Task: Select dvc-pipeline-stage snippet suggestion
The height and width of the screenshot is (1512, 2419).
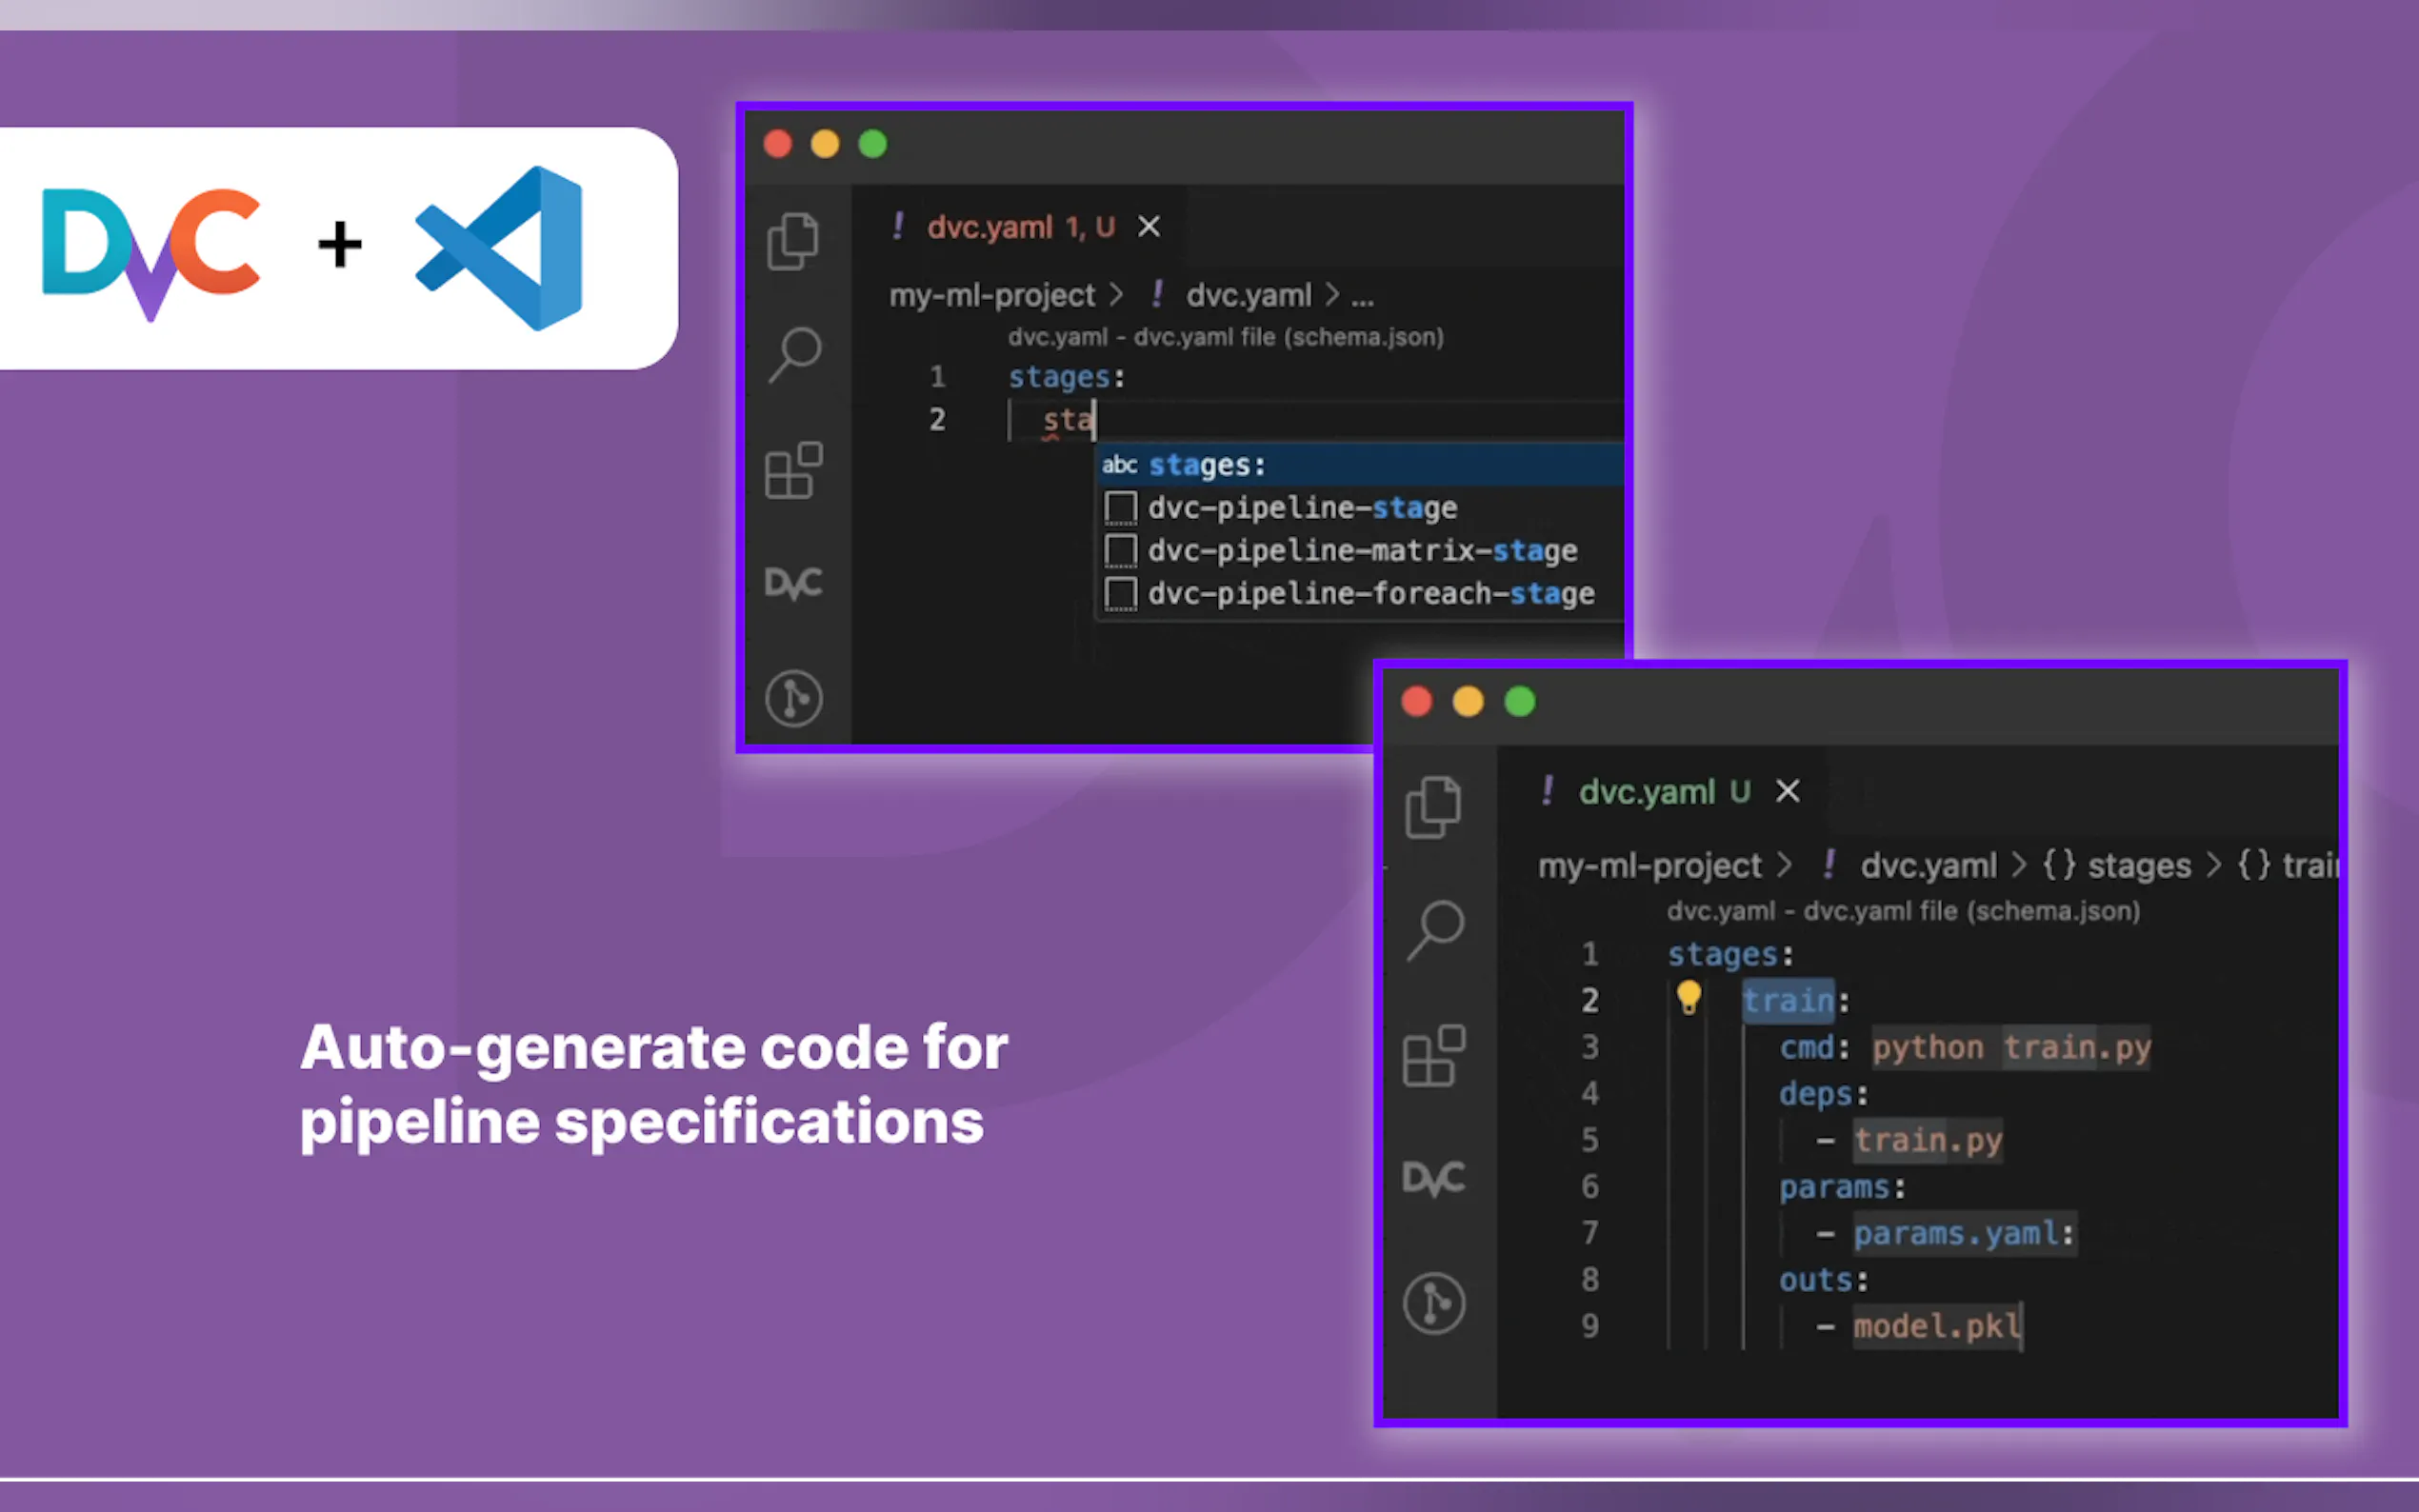Action: click(1301, 508)
